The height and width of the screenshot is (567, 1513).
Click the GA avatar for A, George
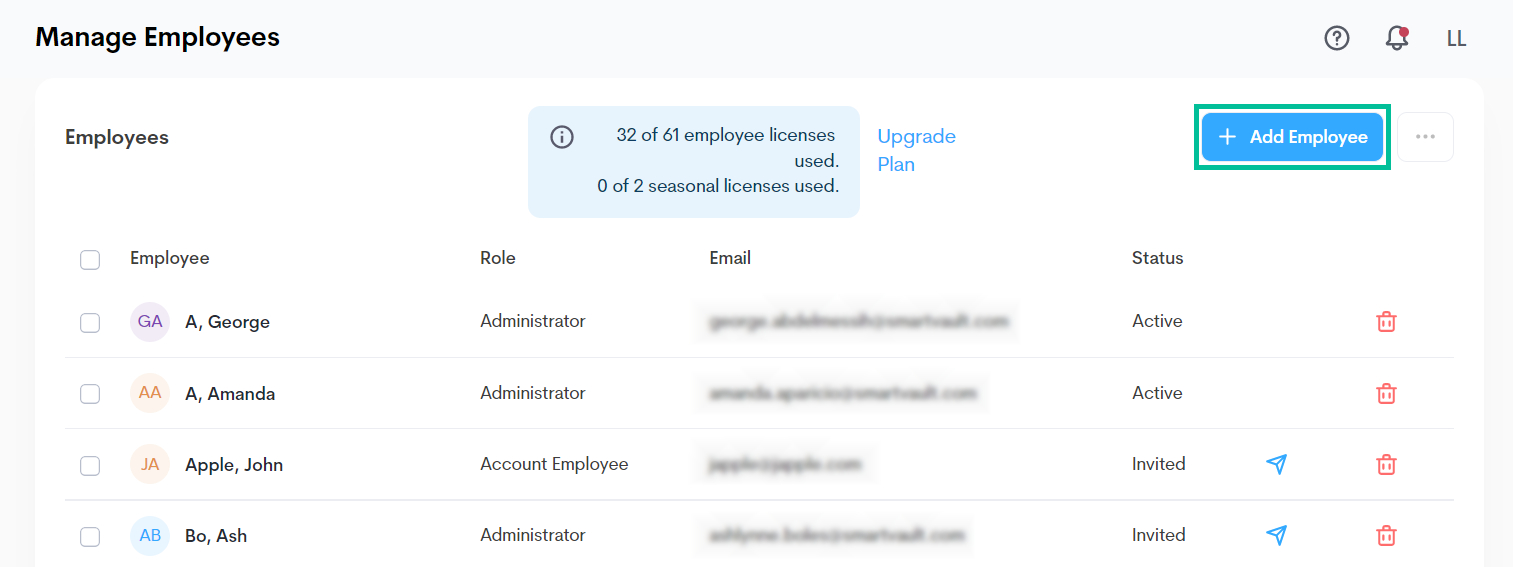click(x=150, y=322)
